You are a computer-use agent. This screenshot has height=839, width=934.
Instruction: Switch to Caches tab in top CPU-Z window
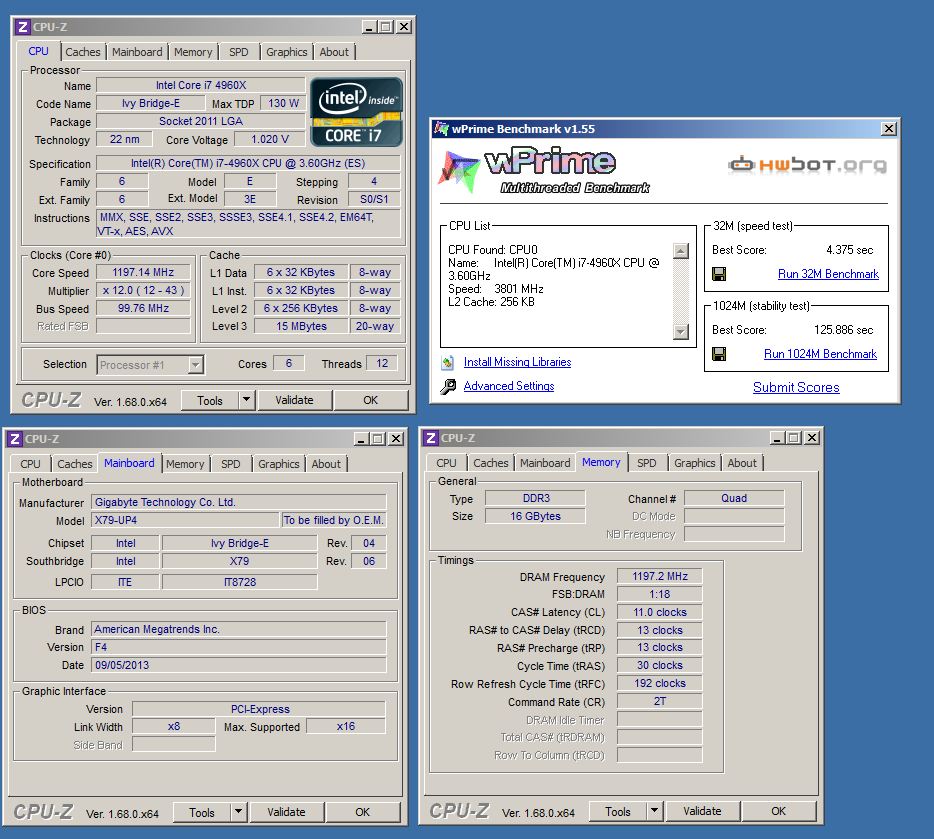(83, 52)
